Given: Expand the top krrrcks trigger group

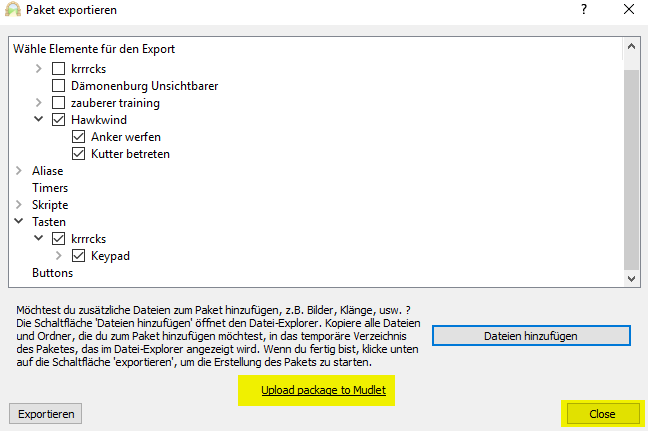Looking at the screenshot, I should (38, 69).
